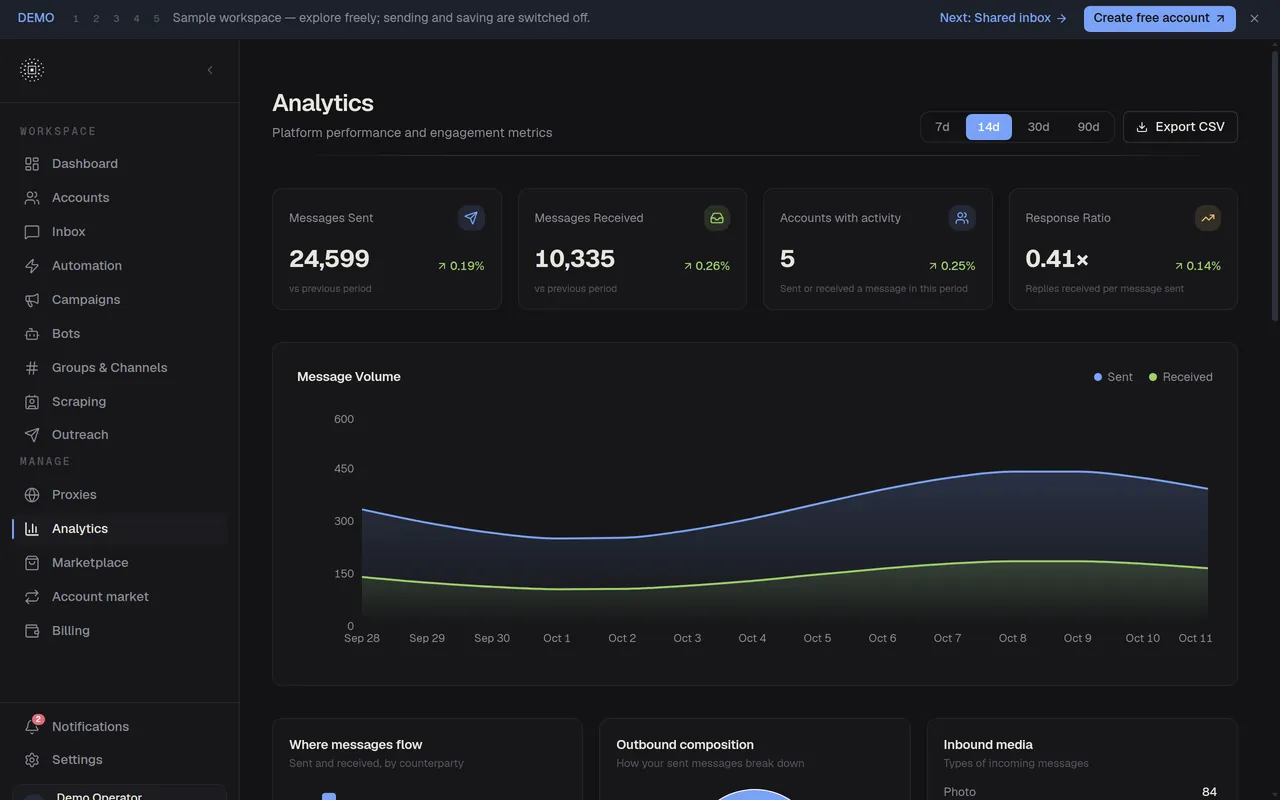Export analytics with Export CSV button
Screen dimensions: 1280x800
(x=1180, y=127)
